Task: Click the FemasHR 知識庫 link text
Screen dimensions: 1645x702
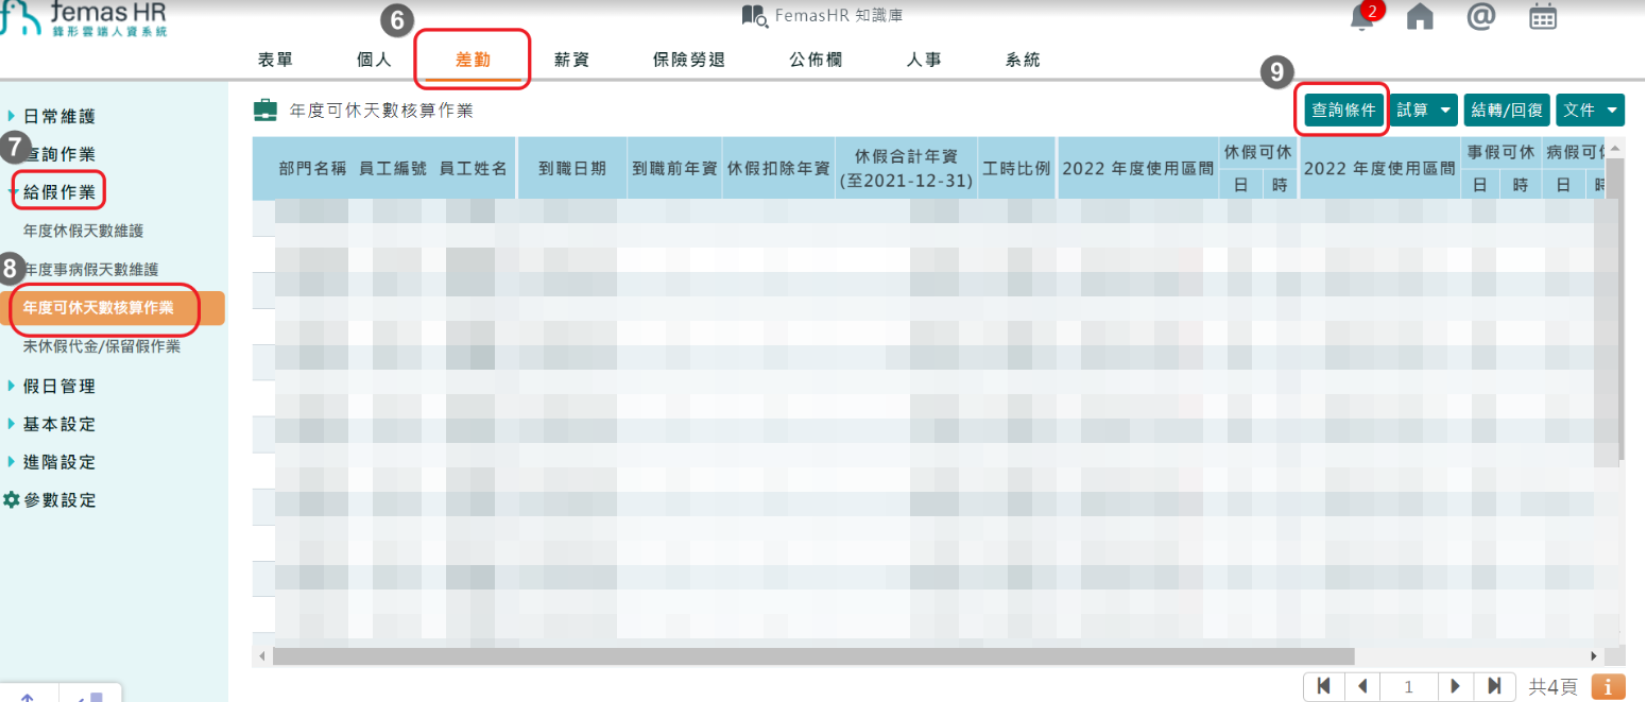Action: (838, 16)
